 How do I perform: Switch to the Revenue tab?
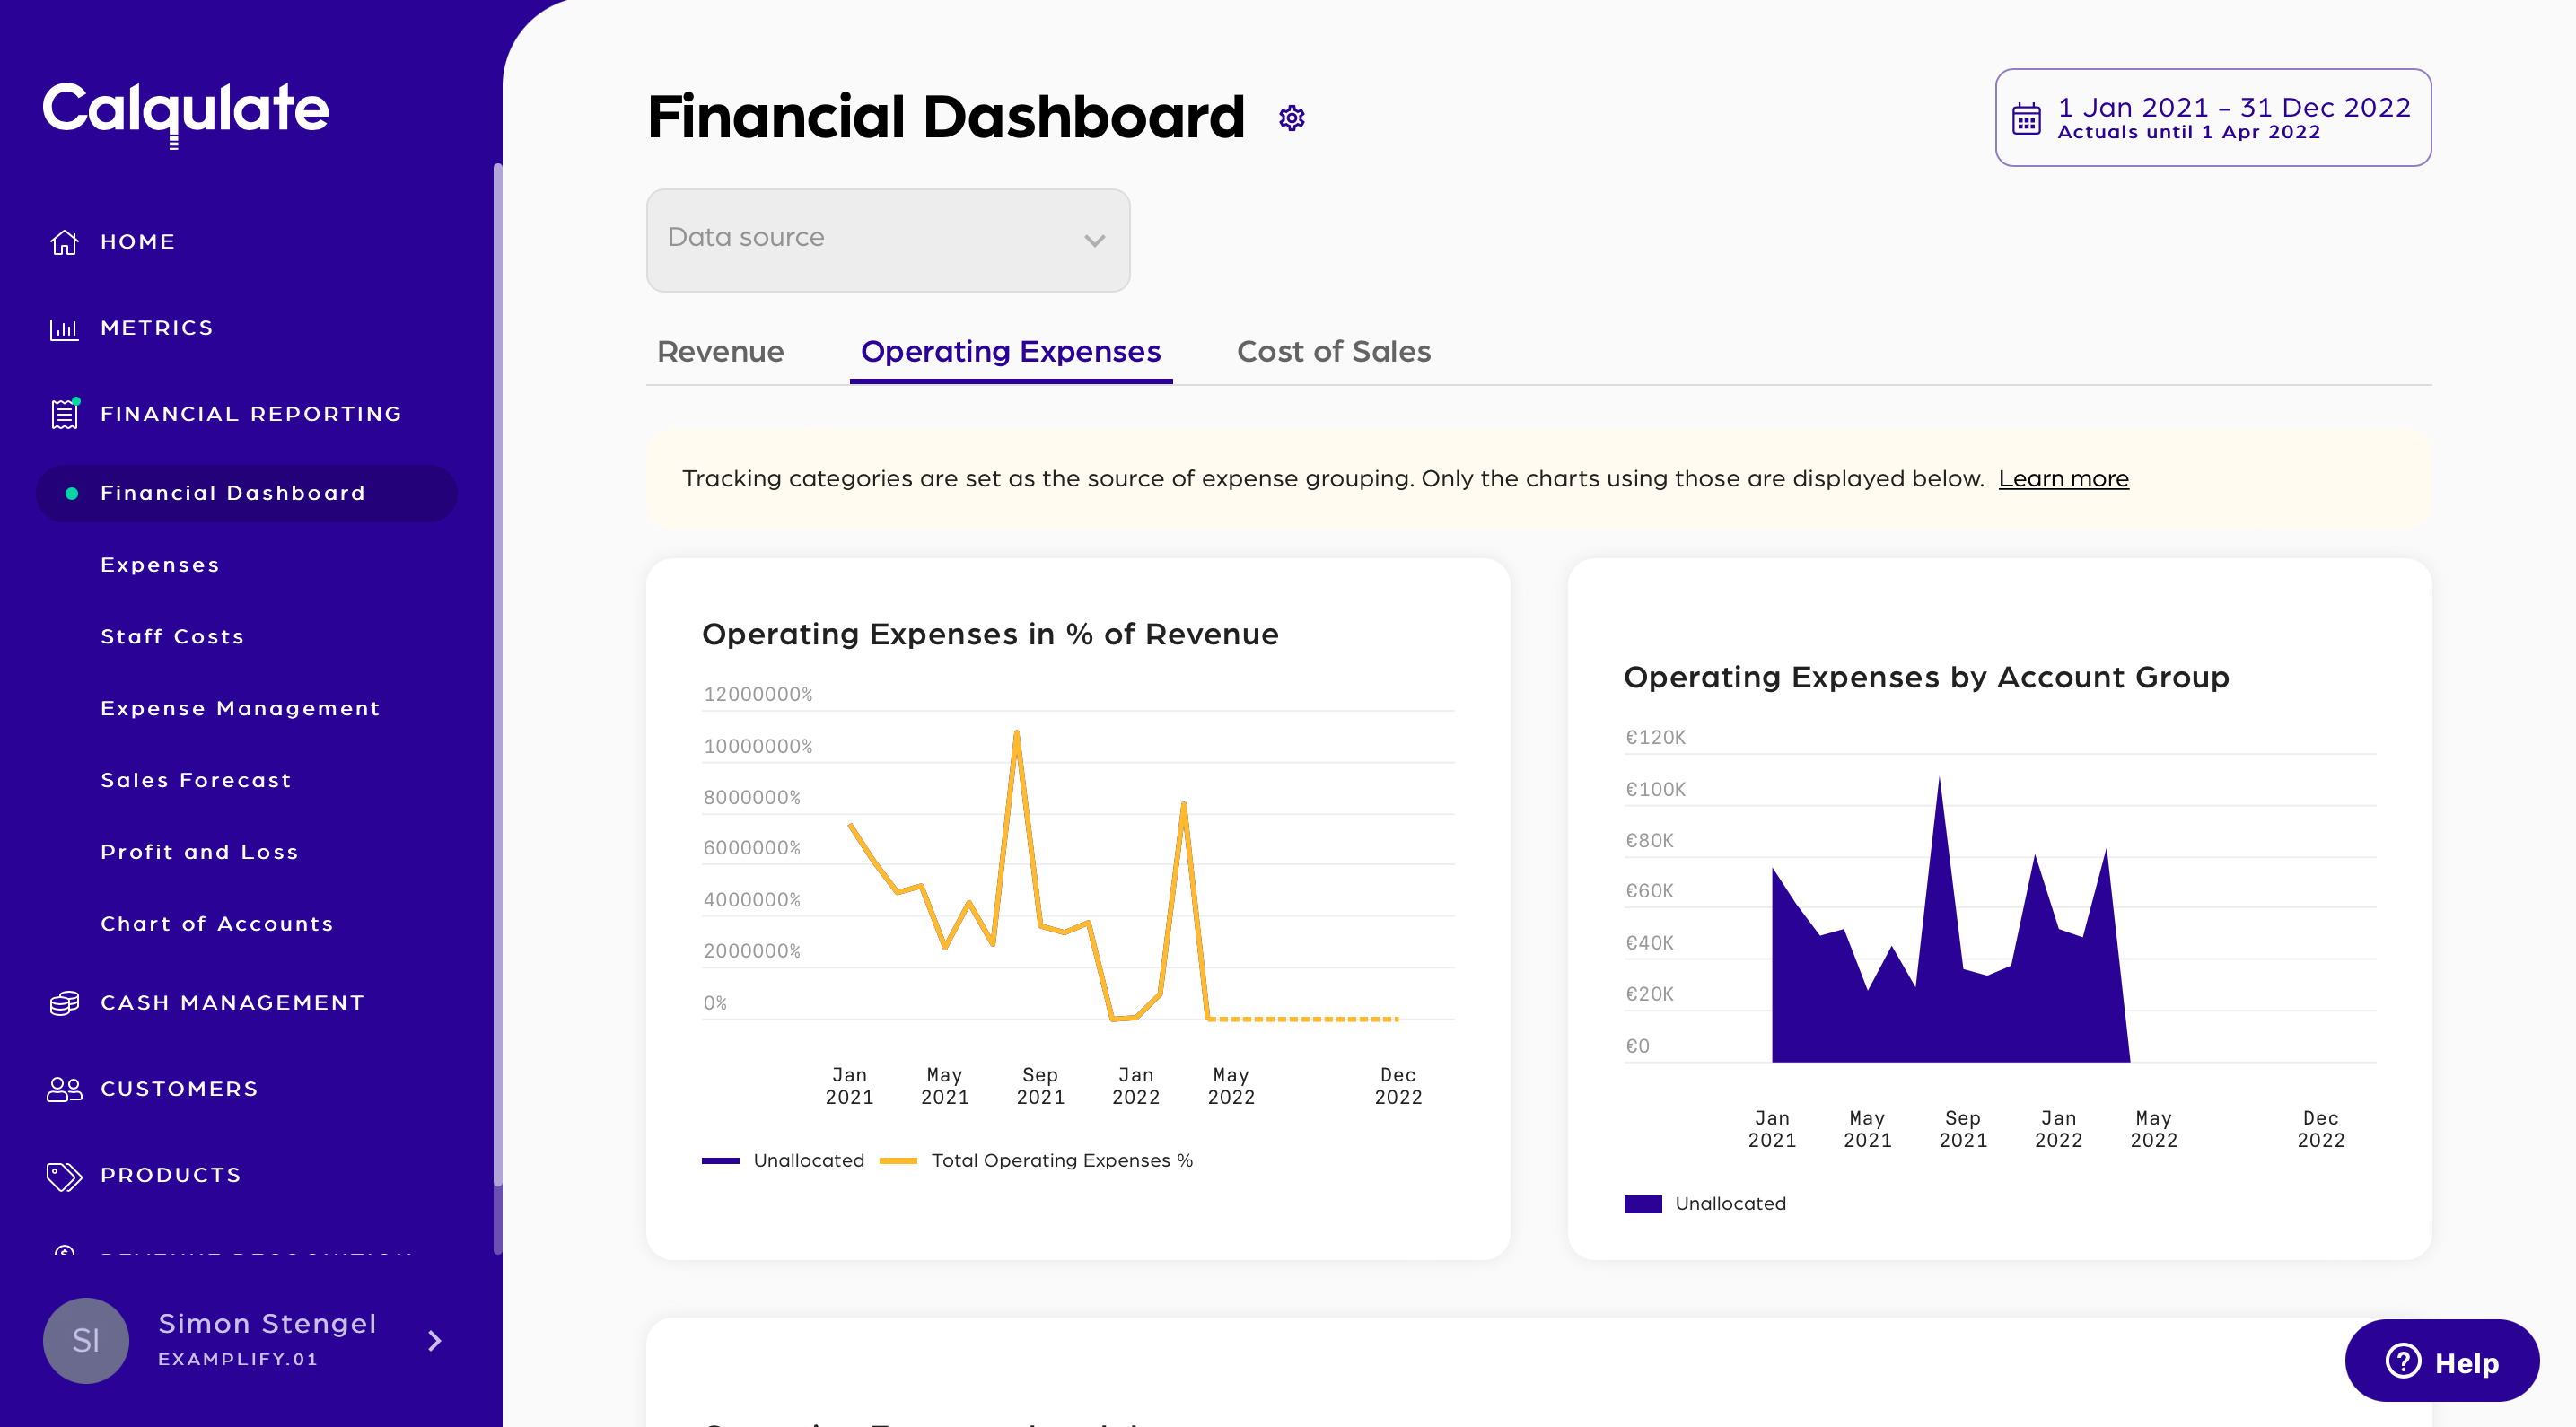(x=720, y=352)
